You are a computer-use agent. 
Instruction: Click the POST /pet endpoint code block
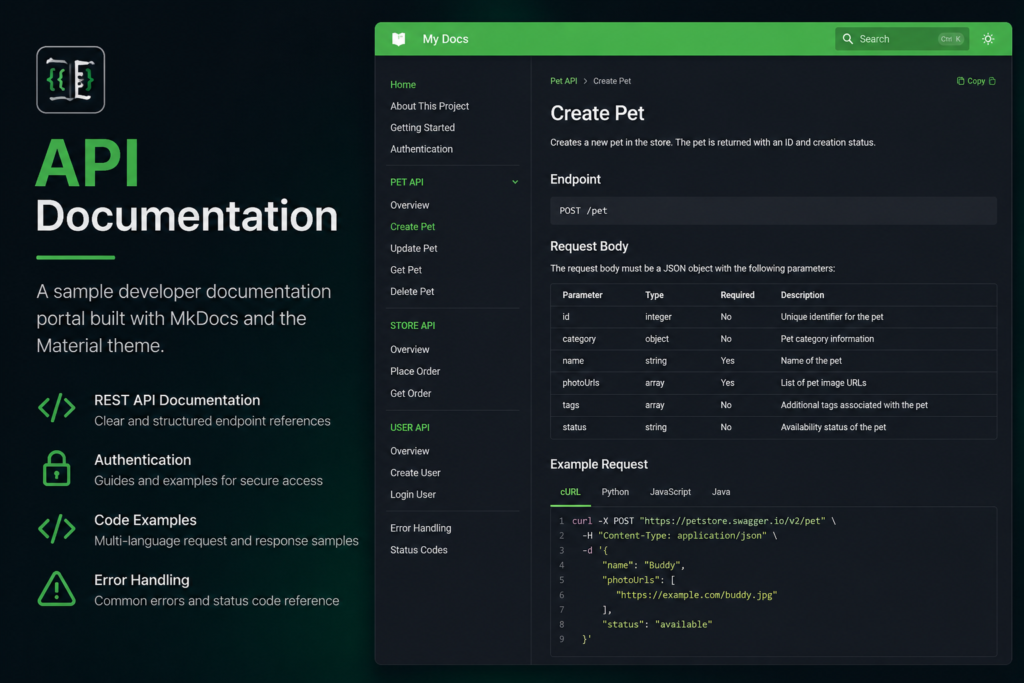click(773, 211)
